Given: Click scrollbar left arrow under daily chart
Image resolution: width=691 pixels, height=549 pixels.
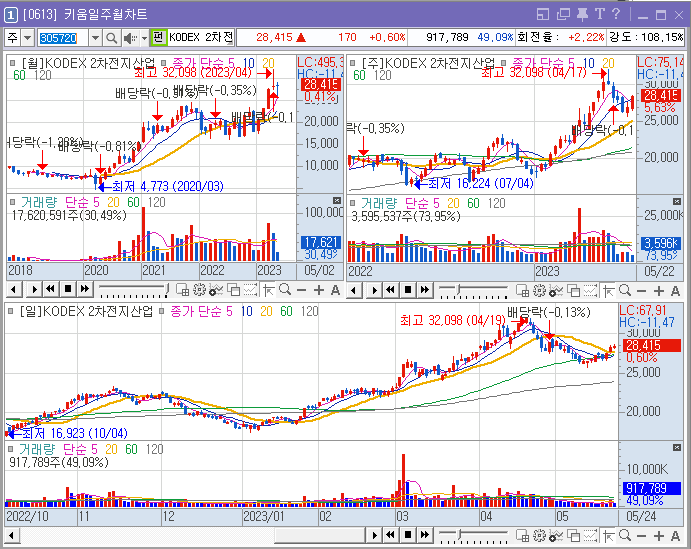Looking at the screenshot, I should (x=11, y=535).
